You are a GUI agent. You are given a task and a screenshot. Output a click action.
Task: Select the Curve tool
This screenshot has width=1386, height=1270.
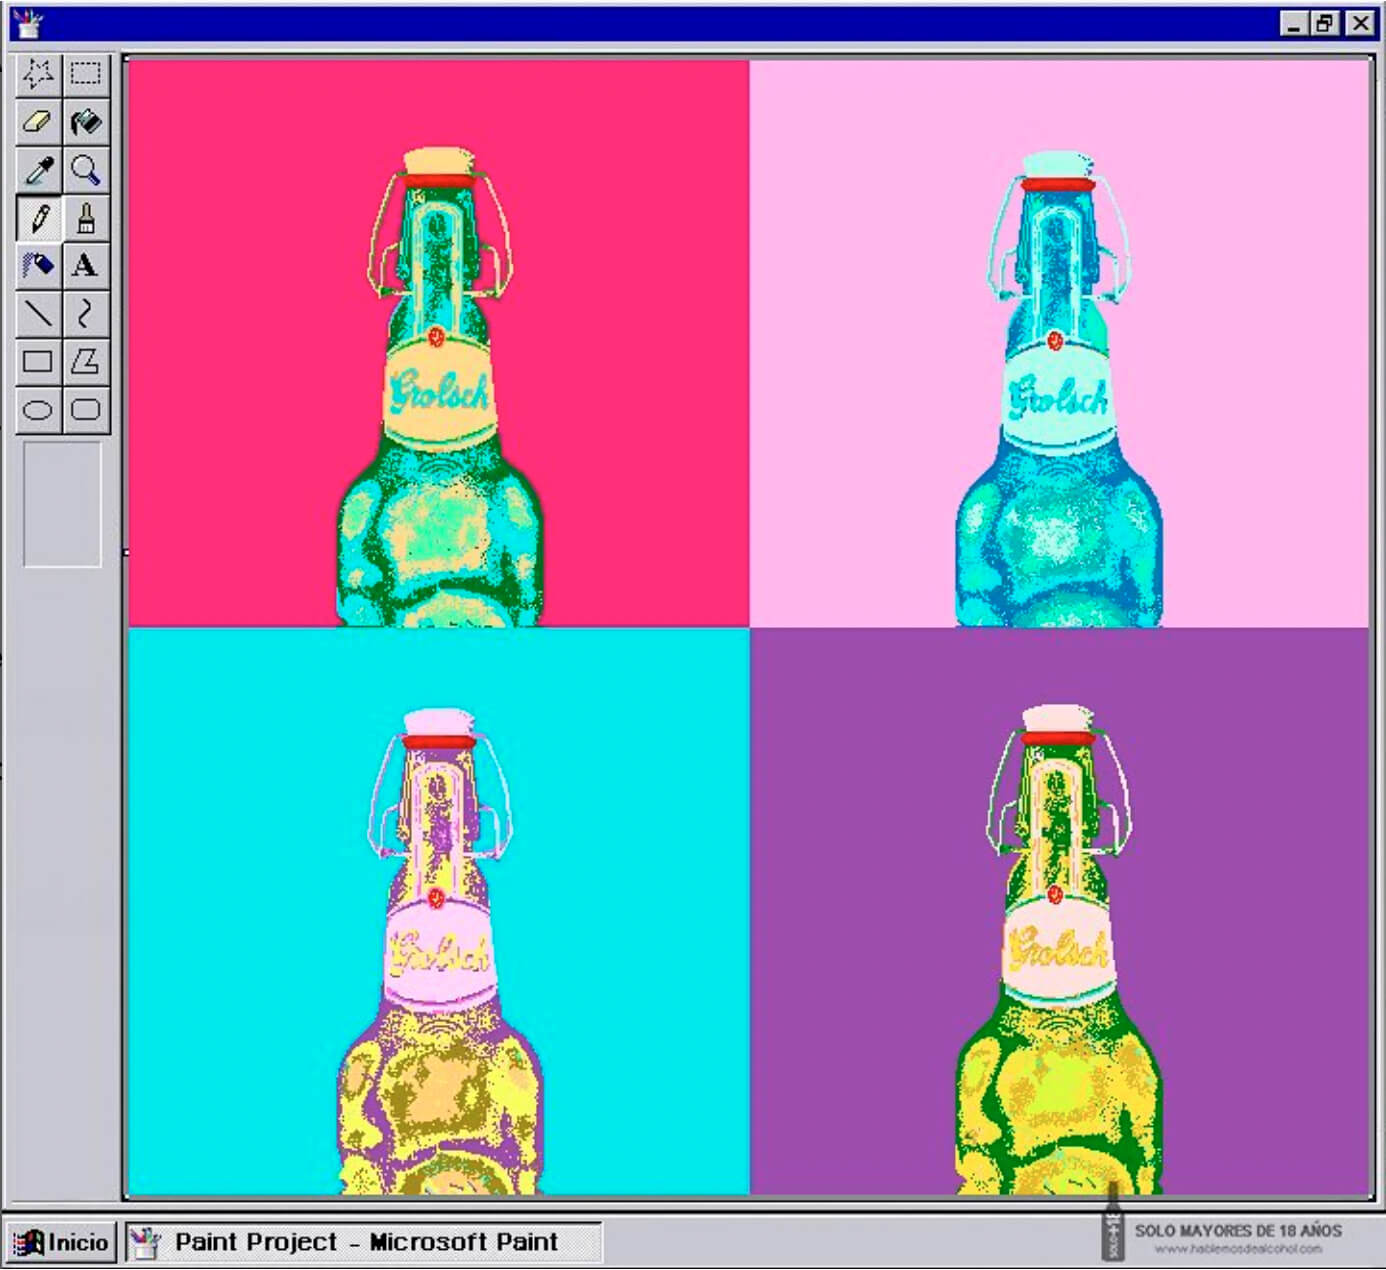click(x=86, y=314)
